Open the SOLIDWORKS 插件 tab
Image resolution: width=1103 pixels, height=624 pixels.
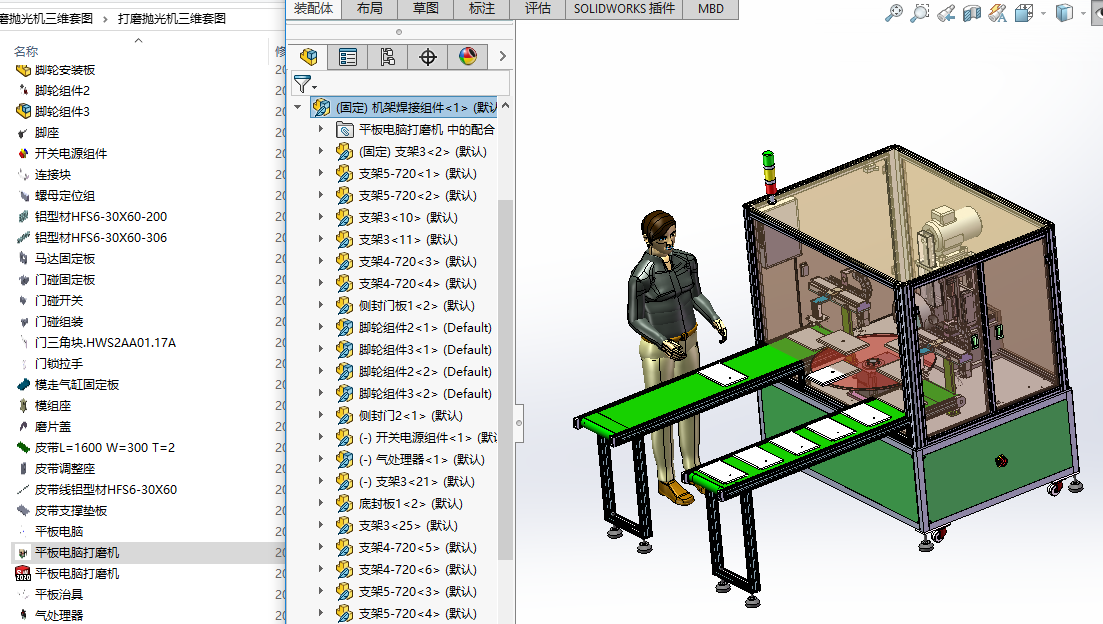tap(624, 8)
